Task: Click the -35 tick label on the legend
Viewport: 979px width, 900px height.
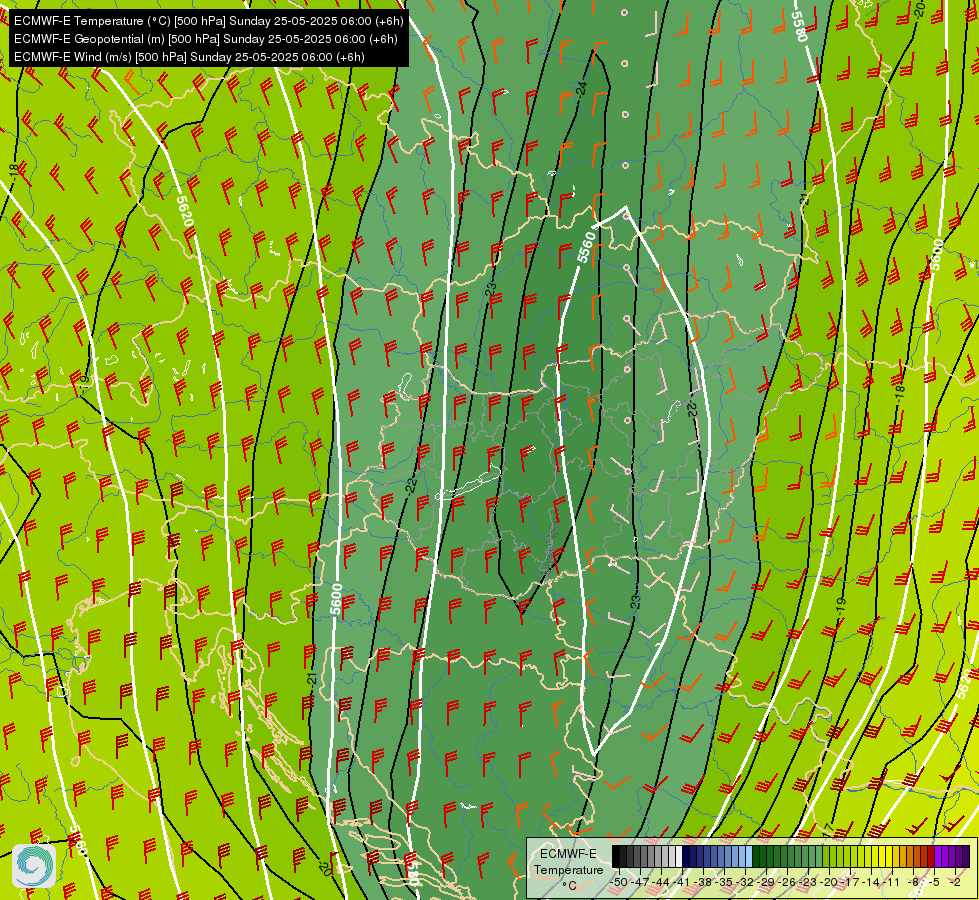Action: pyautogui.click(x=724, y=882)
